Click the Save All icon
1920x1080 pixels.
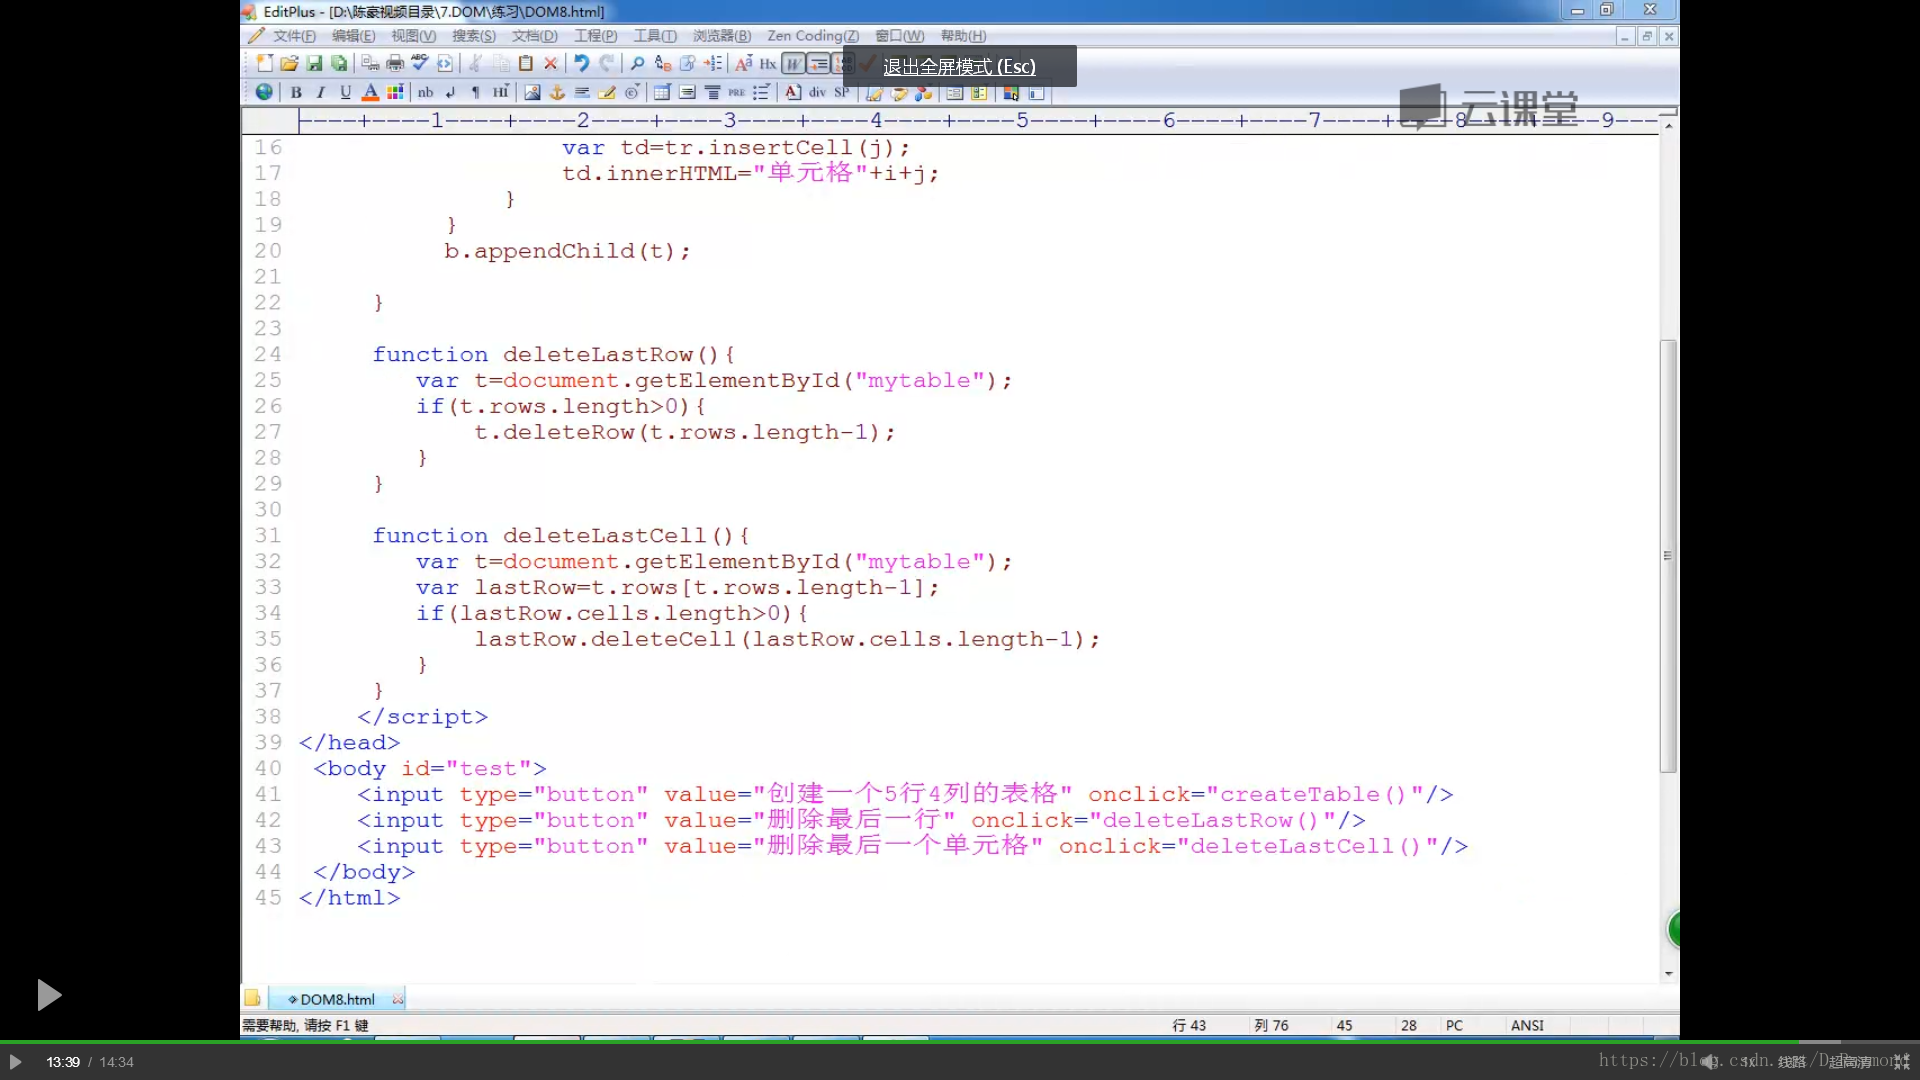coord(339,64)
